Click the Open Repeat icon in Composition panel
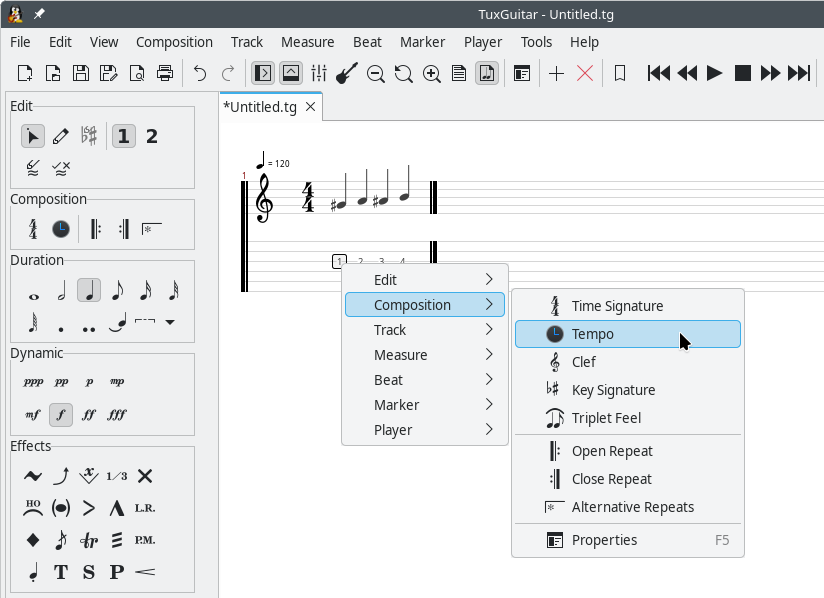 [x=95, y=229]
